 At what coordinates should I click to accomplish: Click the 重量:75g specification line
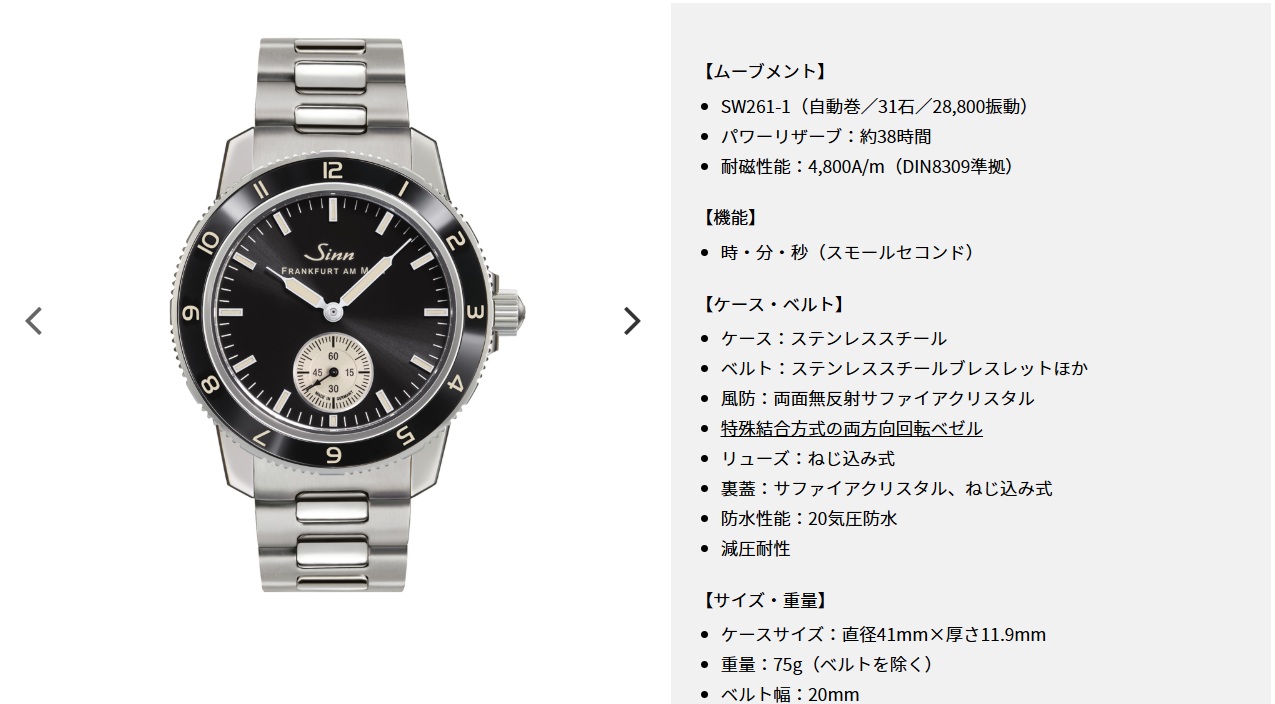[x=829, y=664]
